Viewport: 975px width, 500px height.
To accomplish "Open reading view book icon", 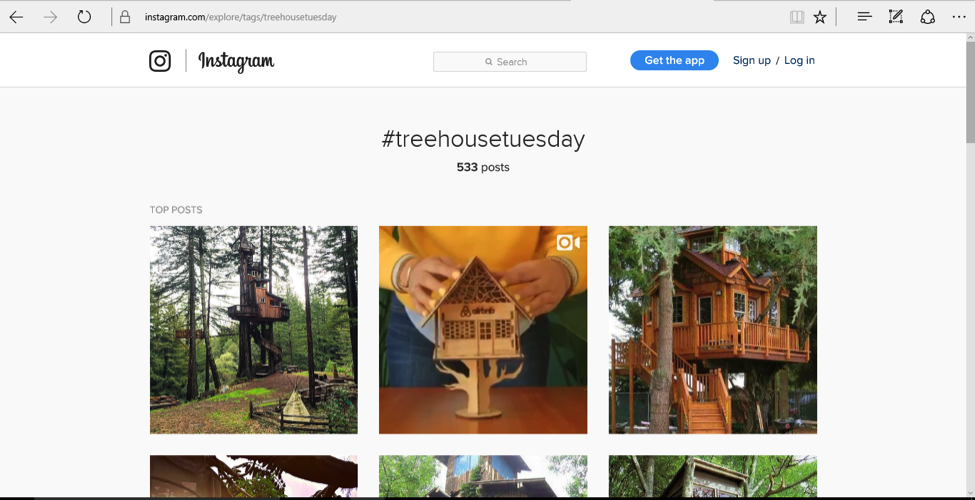I will (x=797, y=17).
